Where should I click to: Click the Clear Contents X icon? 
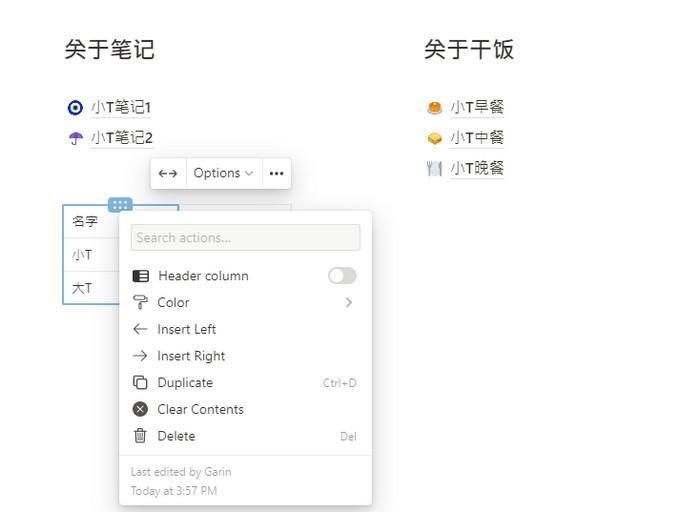140,409
